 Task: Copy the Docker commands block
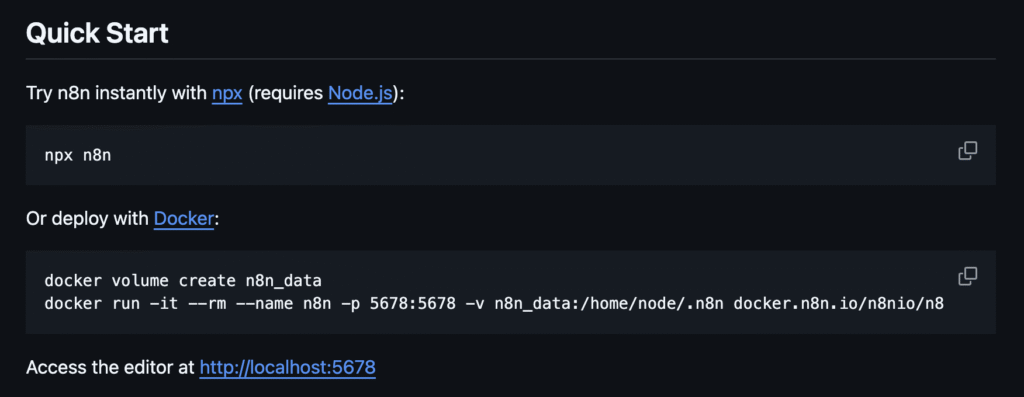click(967, 276)
